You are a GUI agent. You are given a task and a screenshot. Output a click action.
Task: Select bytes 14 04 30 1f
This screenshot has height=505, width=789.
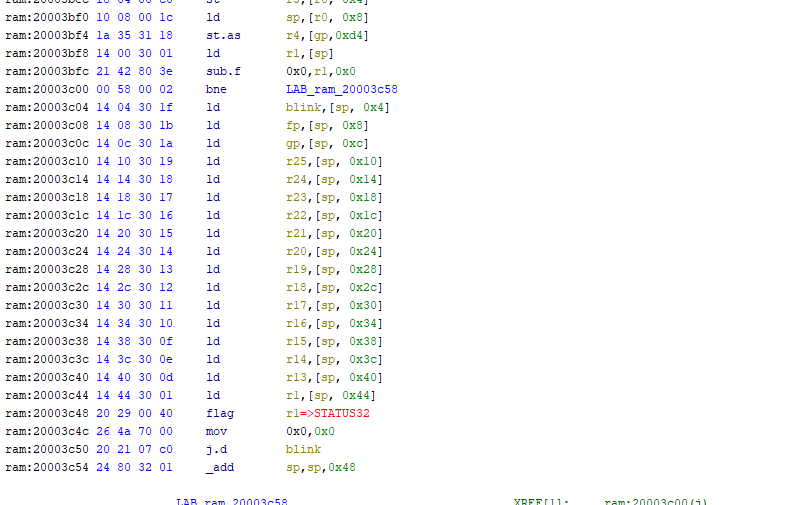tap(134, 108)
